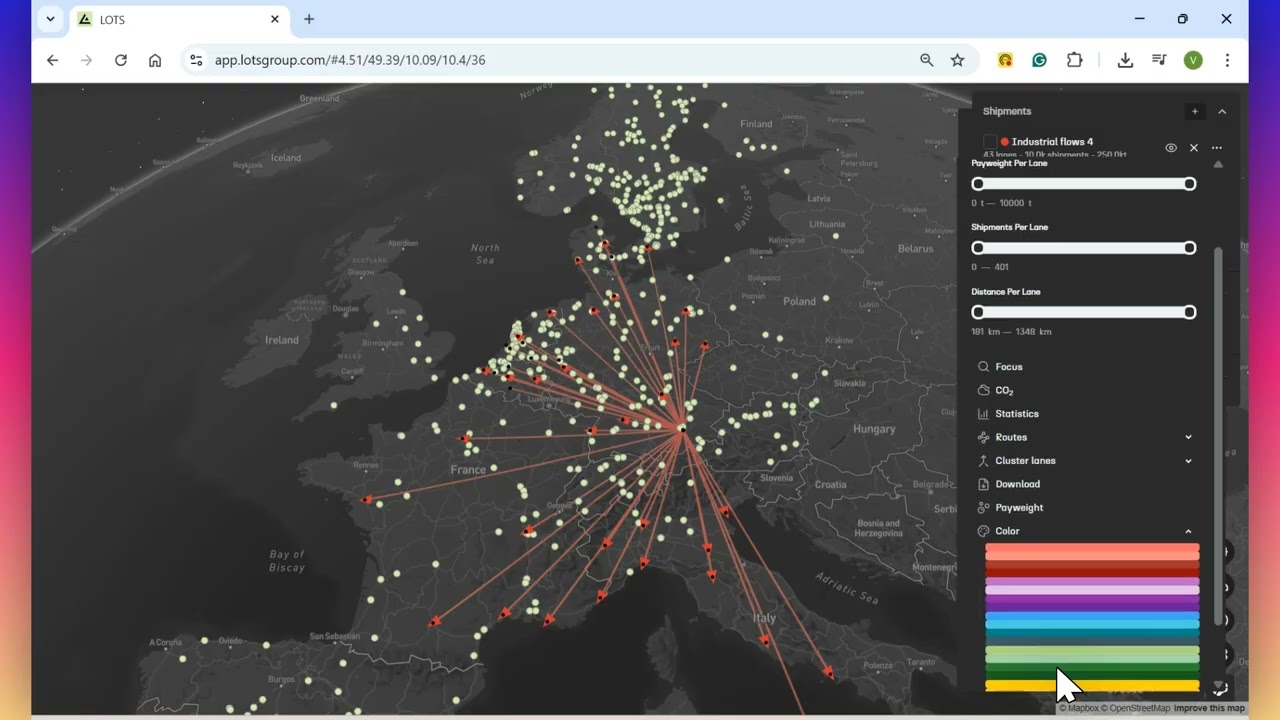
Task: Go back in the browser
Action: (52, 60)
